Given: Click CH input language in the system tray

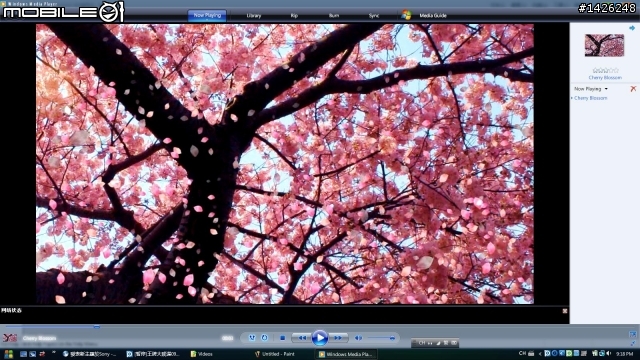Looking at the screenshot, I should [522, 353].
